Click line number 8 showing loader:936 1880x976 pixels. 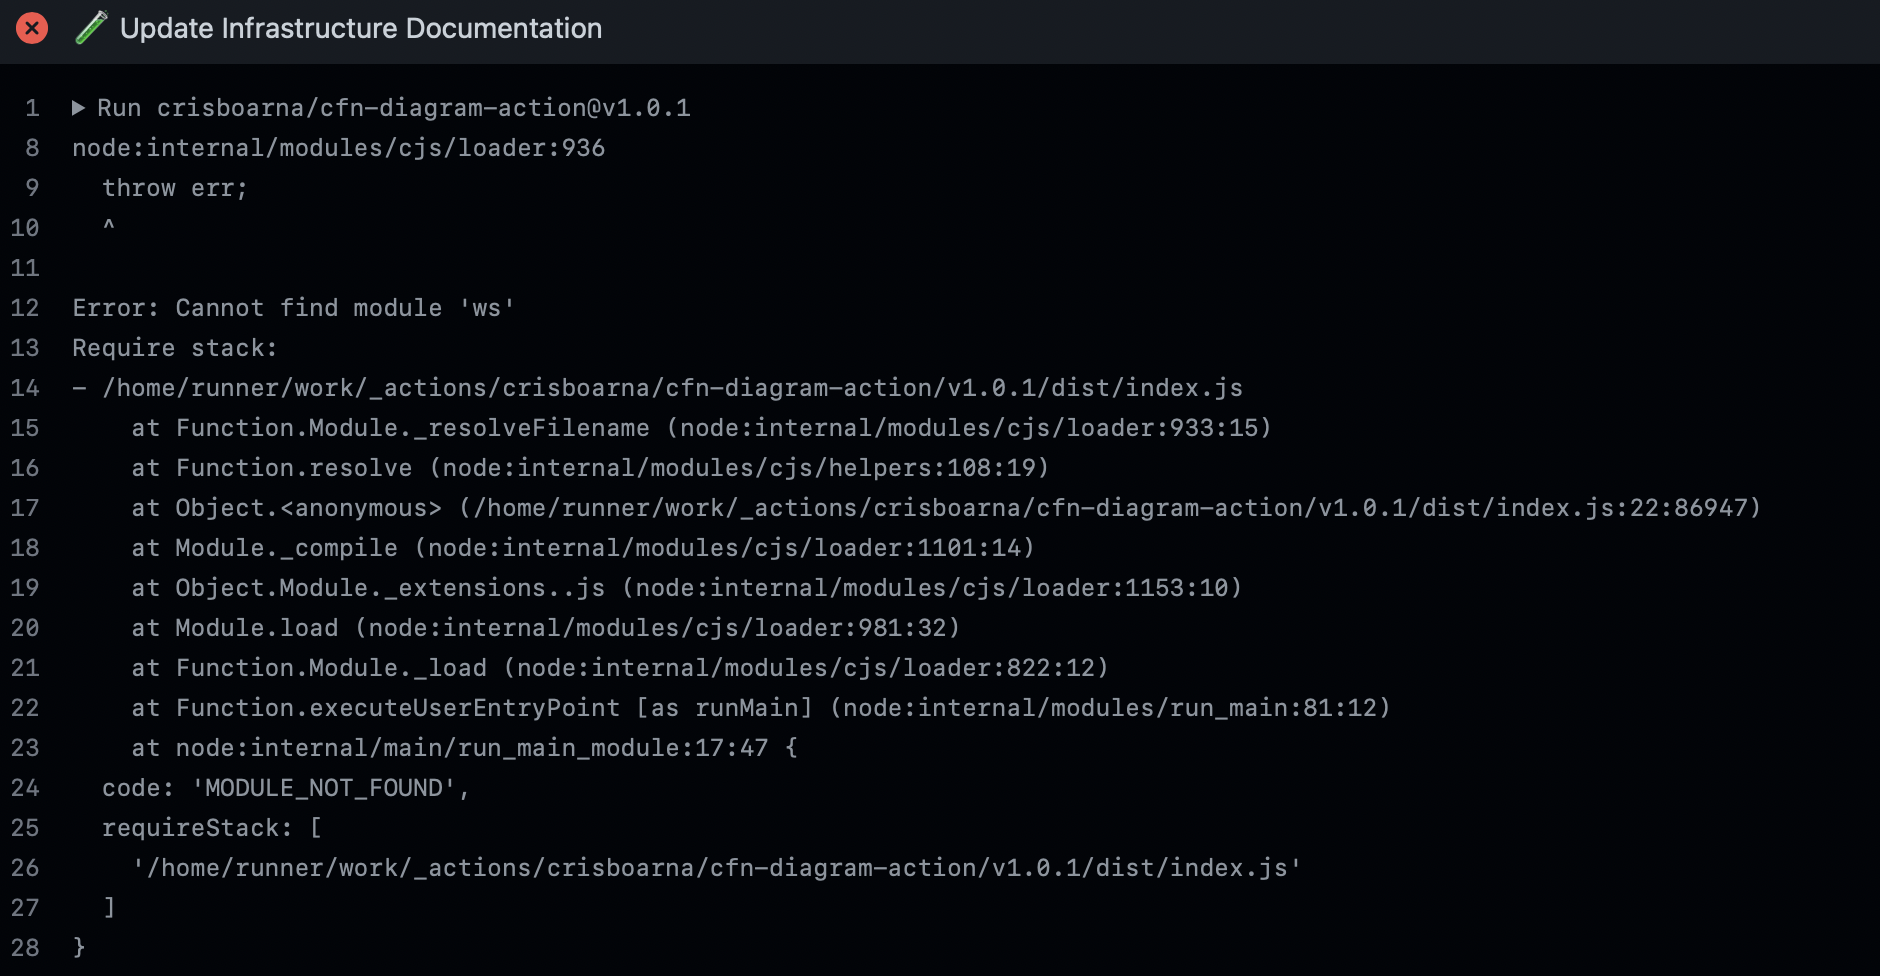click(30, 148)
